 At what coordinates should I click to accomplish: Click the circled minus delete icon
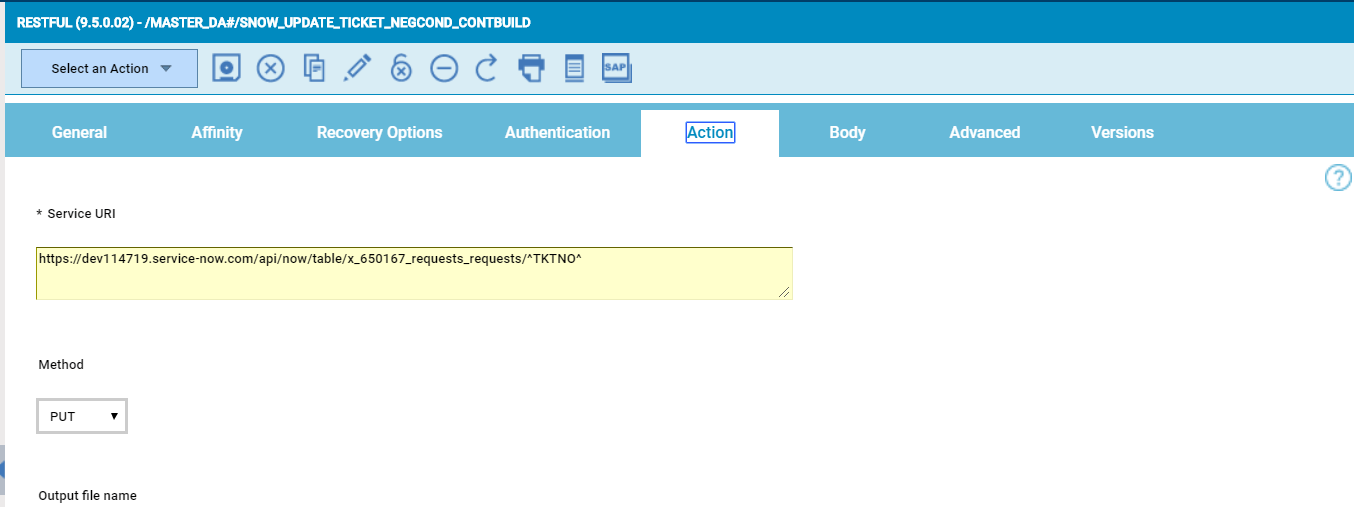pos(444,68)
